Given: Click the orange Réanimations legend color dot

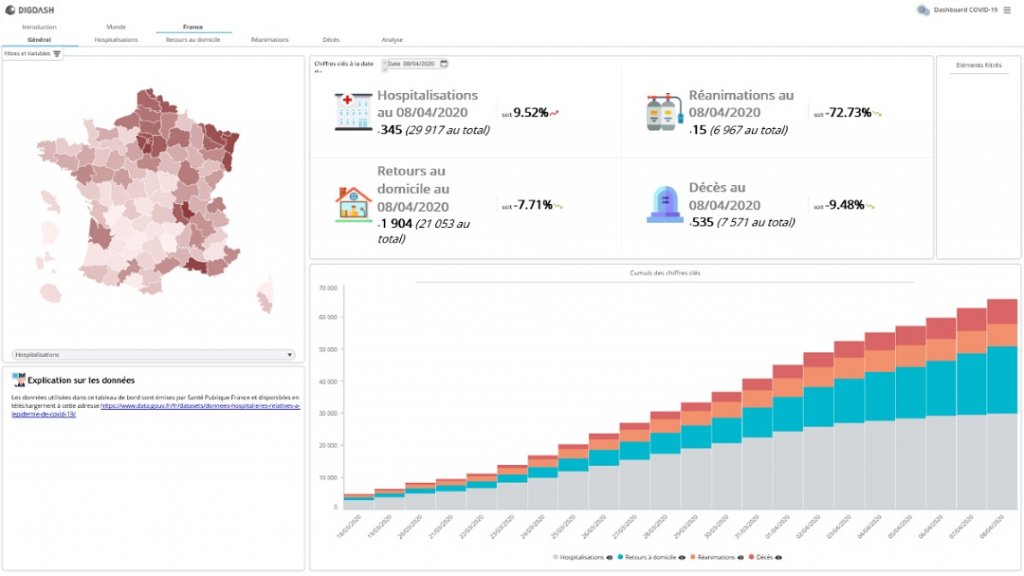Looking at the screenshot, I should [693, 558].
